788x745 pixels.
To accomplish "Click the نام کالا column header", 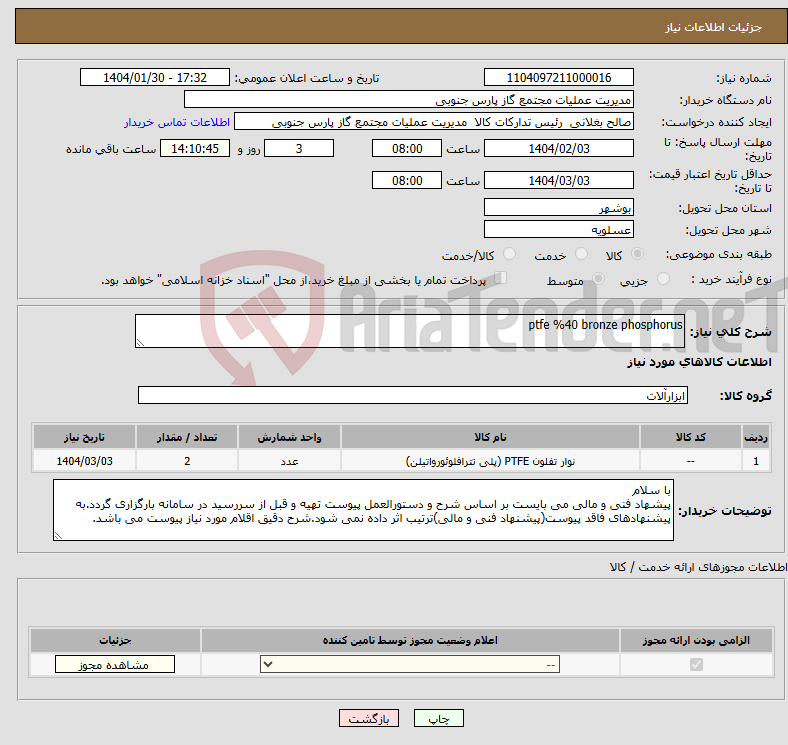I will pyautogui.click(x=490, y=437).
